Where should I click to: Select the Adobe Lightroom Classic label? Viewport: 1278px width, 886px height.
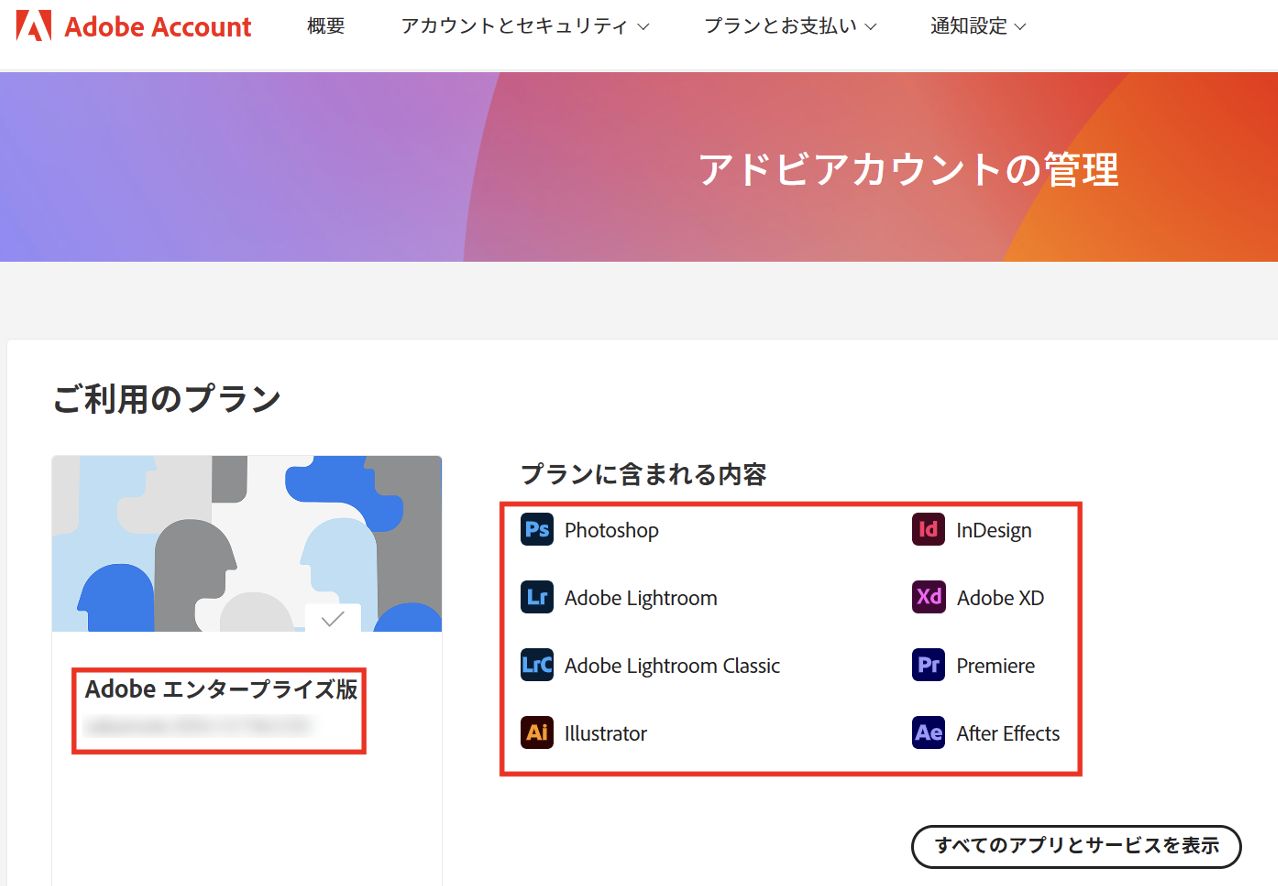tap(672, 666)
